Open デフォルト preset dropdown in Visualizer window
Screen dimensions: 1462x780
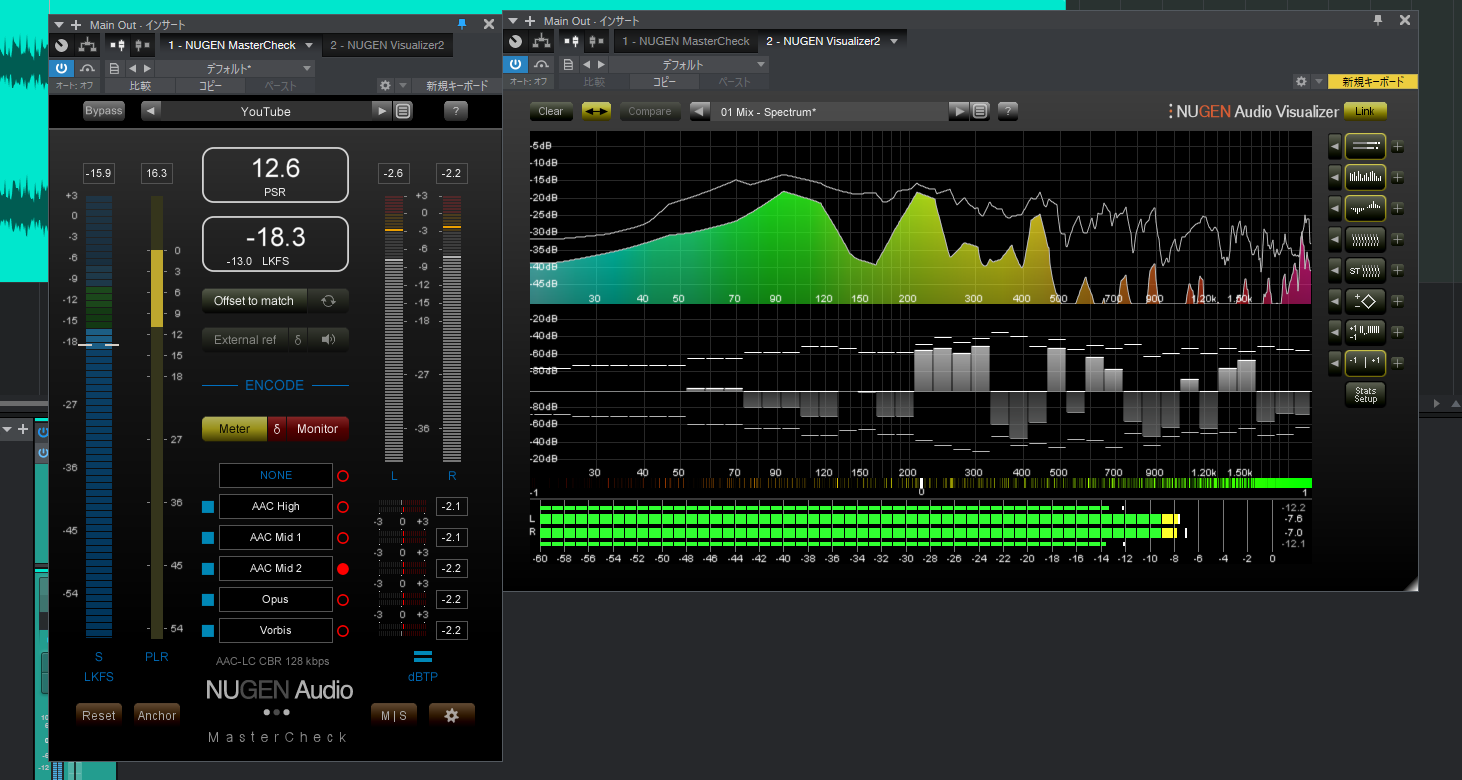690,64
